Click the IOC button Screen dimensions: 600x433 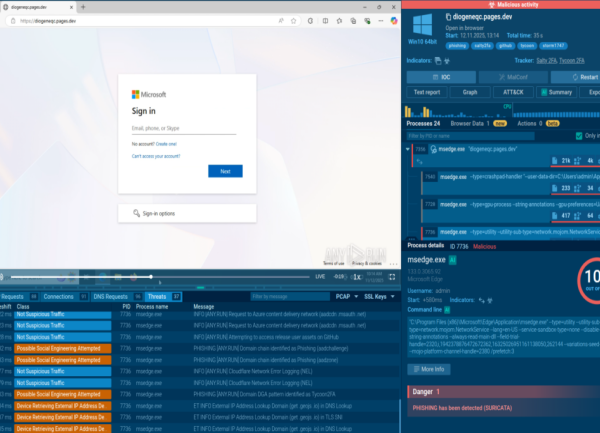(x=441, y=77)
